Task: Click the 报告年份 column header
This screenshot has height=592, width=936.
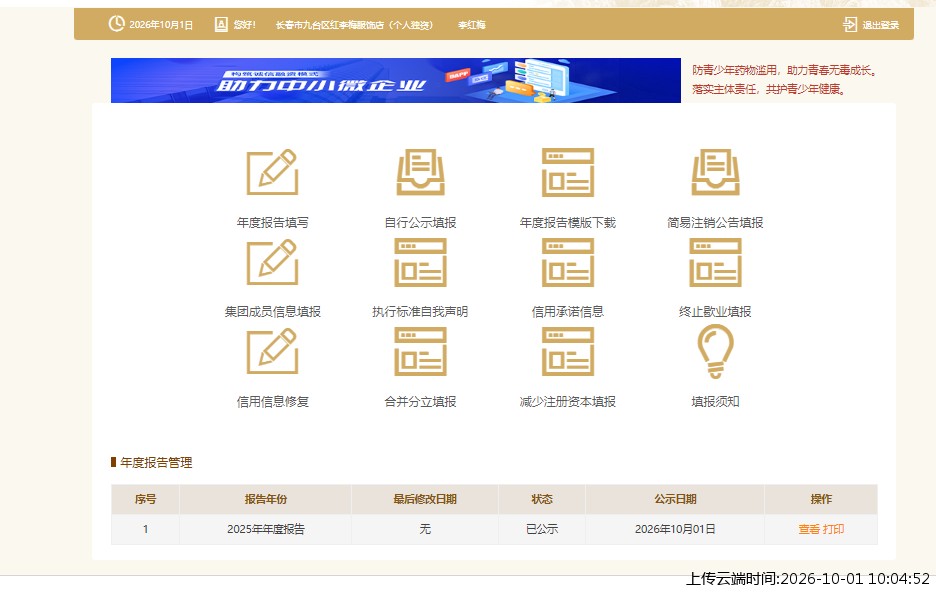Action: (266, 500)
